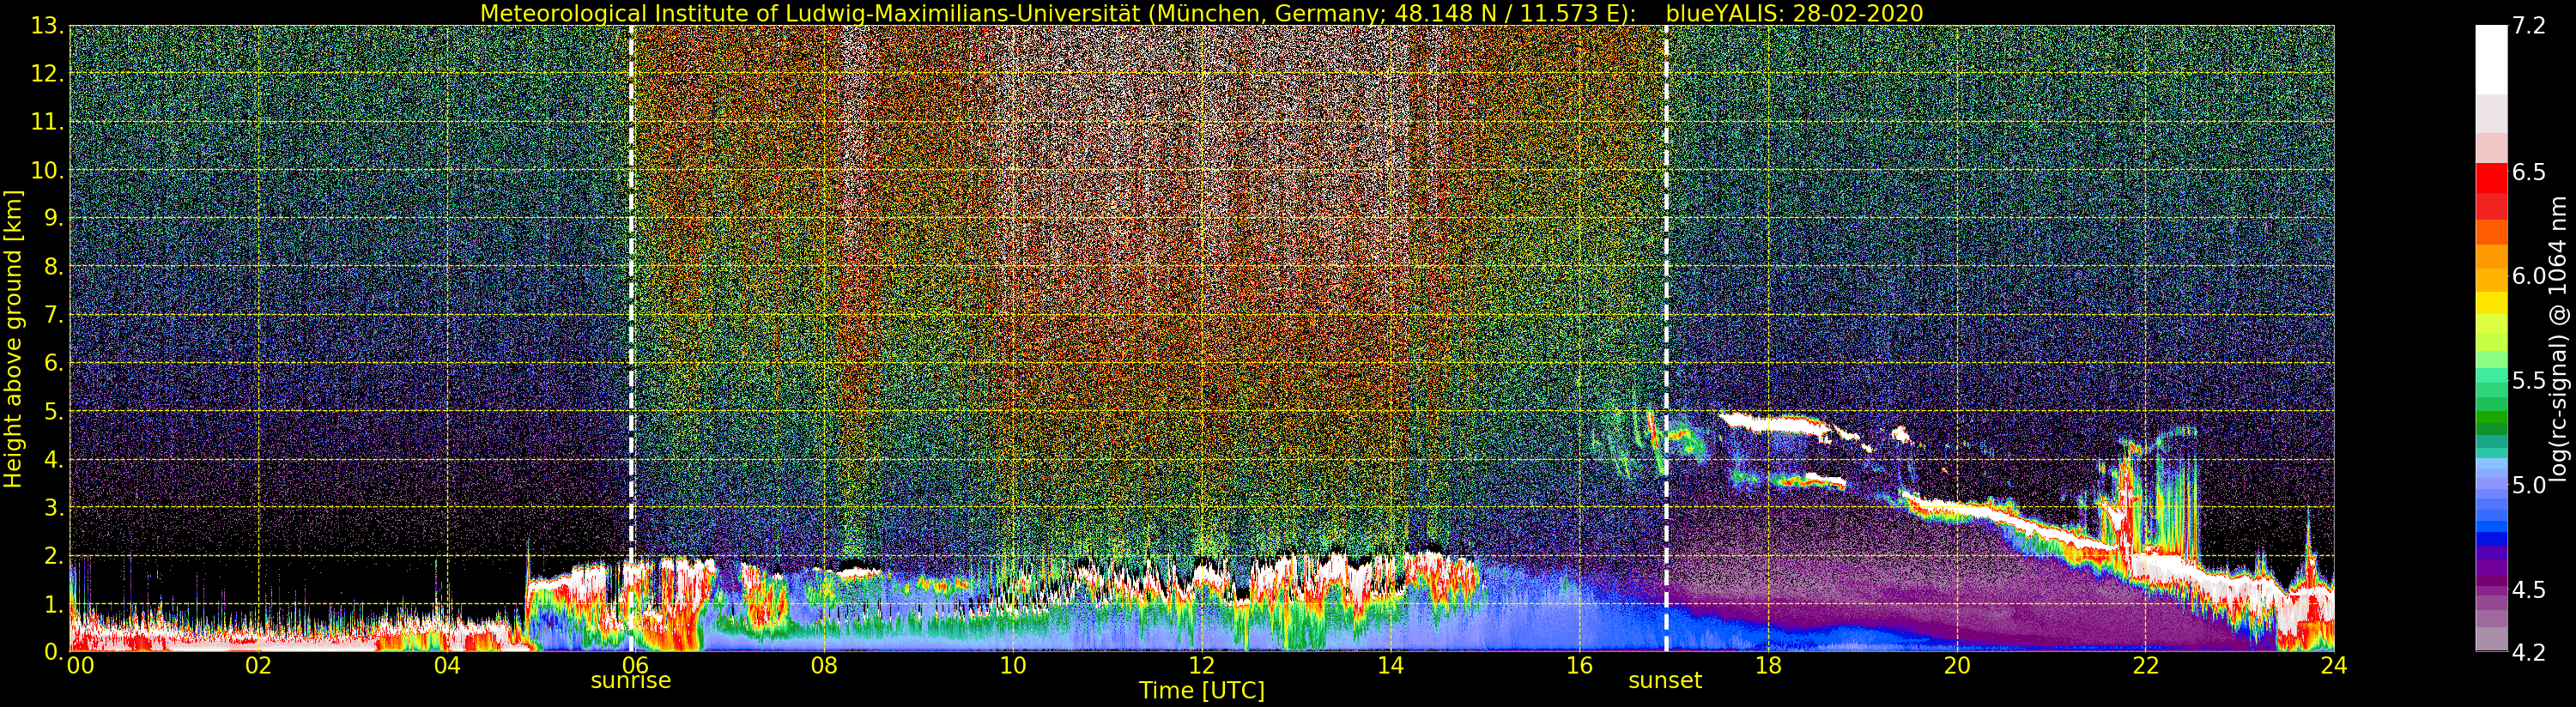Click the '00' tick on the time axis
Viewport: 2576px width, 707px height.
pos(80,665)
